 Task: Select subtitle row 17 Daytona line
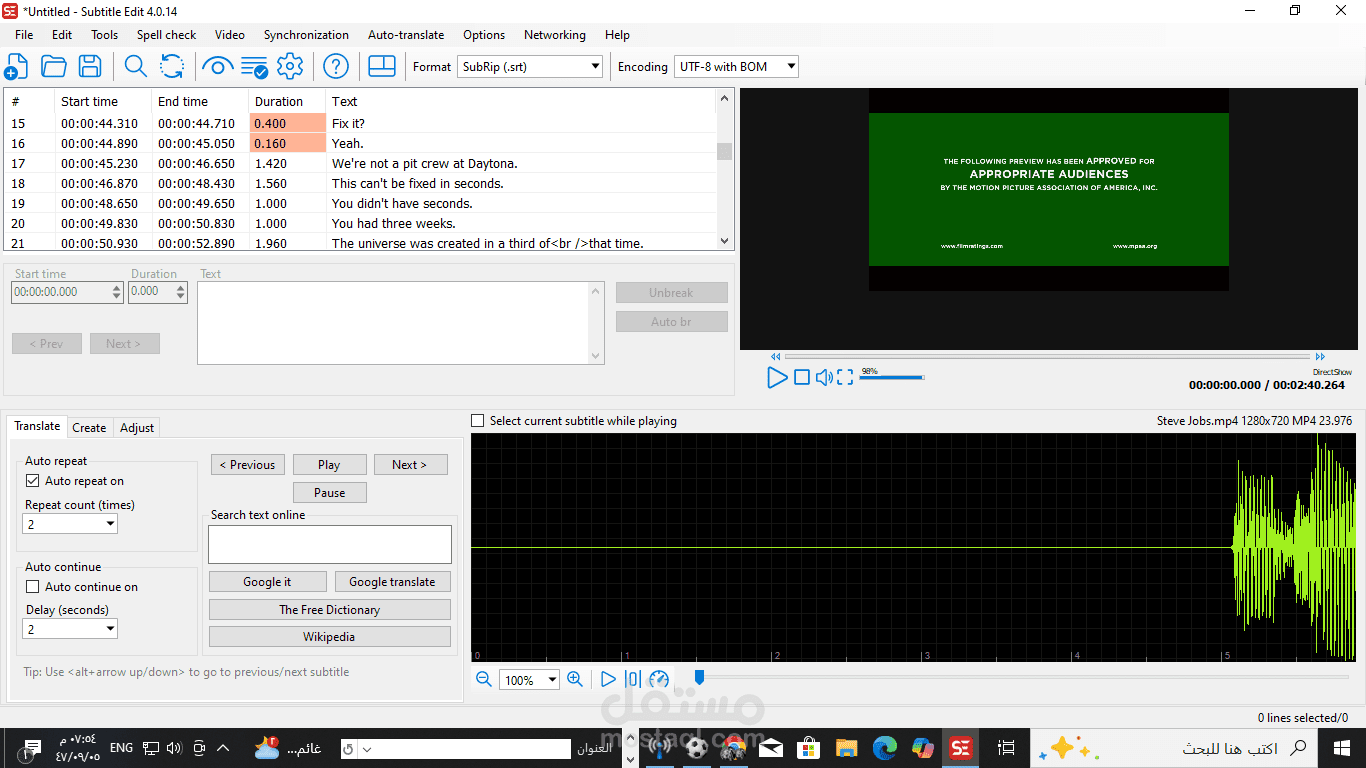(x=361, y=163)
